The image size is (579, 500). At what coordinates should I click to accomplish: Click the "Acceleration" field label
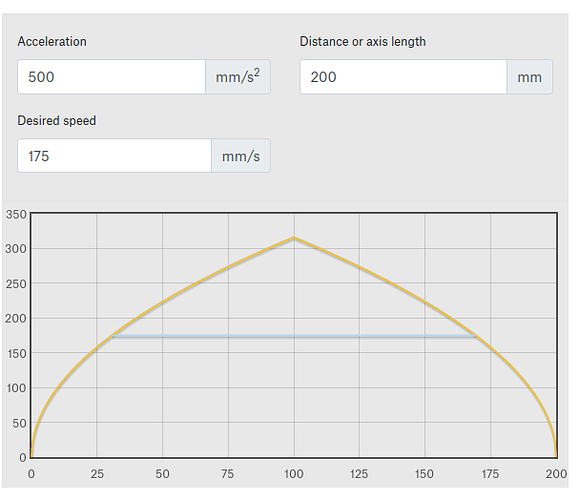[52, 41]
